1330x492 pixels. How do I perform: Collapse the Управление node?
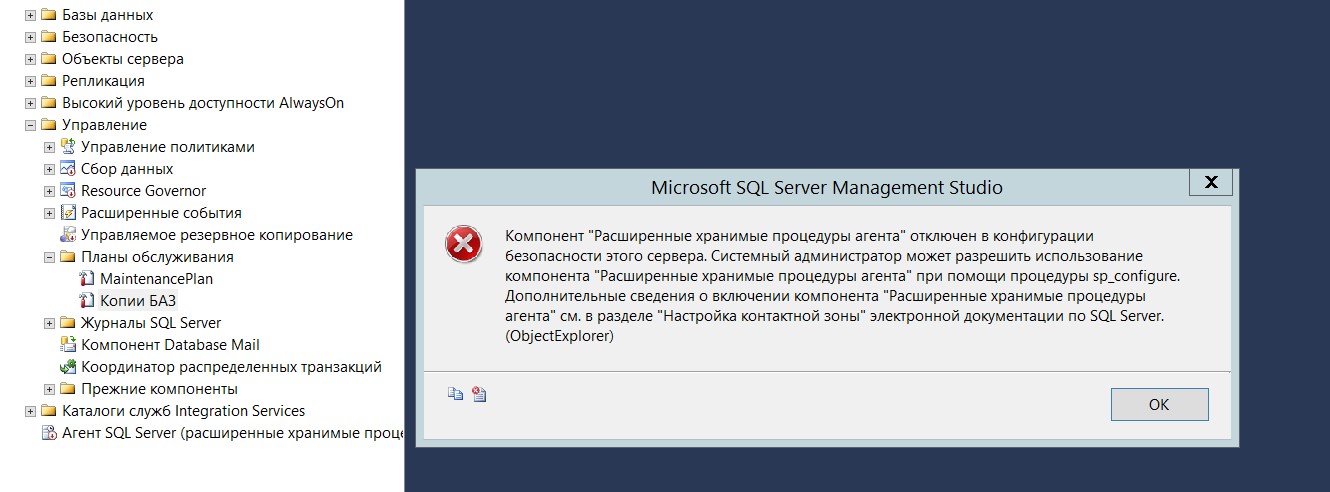[30, 125]
